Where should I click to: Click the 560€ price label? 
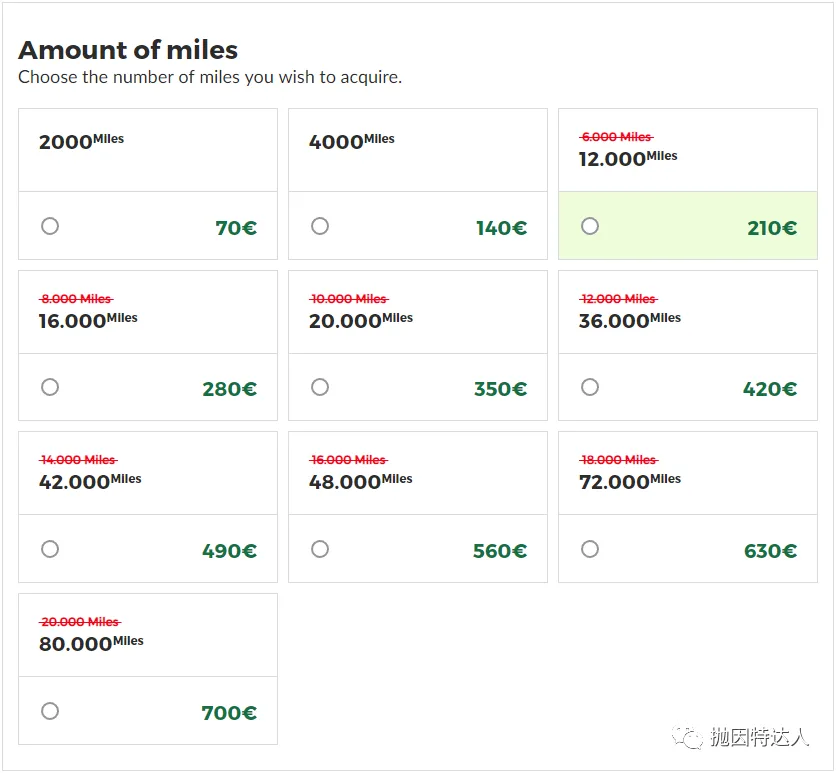pyautogui.click(x=499, y=551)
